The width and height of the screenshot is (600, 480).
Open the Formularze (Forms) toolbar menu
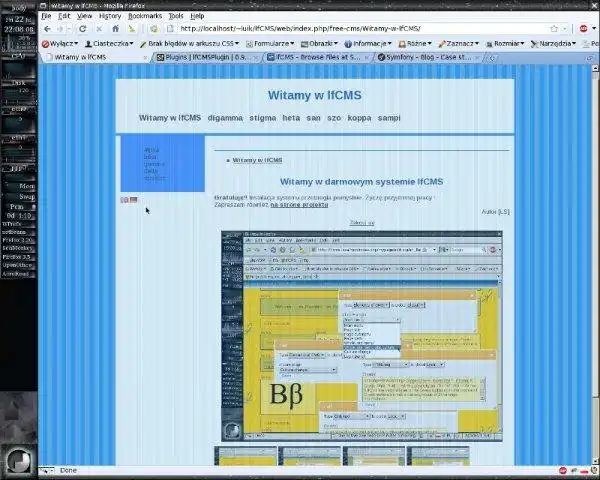pos(270,44)
